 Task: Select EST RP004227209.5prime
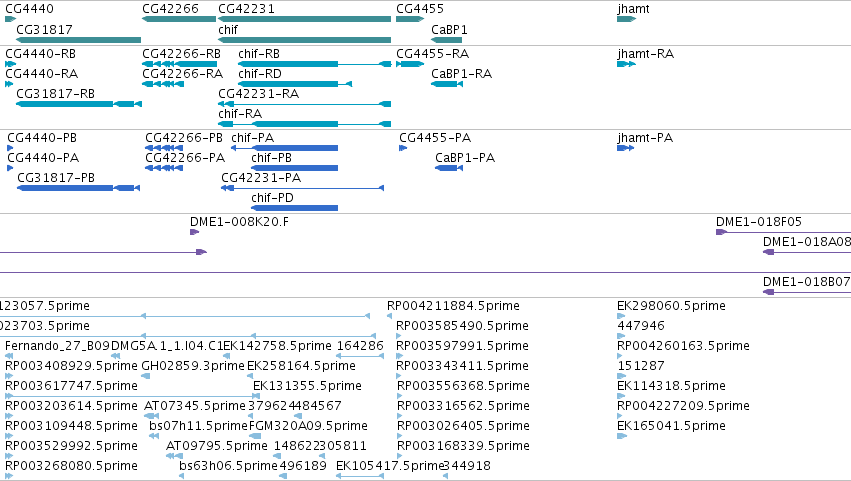coord(683,406)
